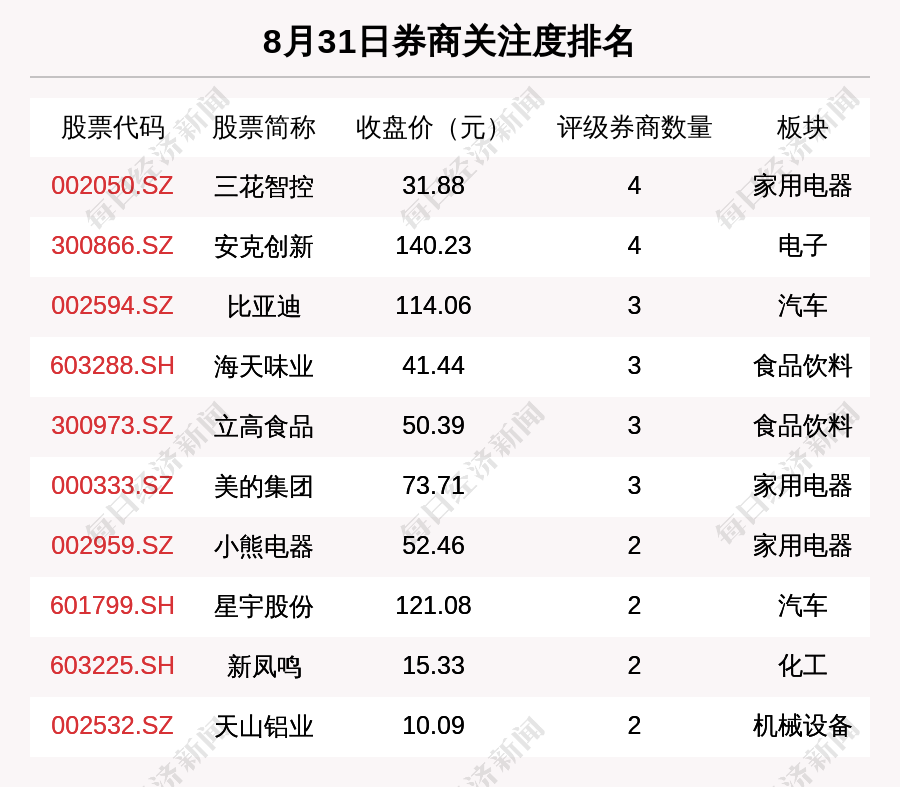Click broker count 3 in 海天味业 row
Viewport: 900px width, 787px height.
pyautogui.click(x=634, y=366)
